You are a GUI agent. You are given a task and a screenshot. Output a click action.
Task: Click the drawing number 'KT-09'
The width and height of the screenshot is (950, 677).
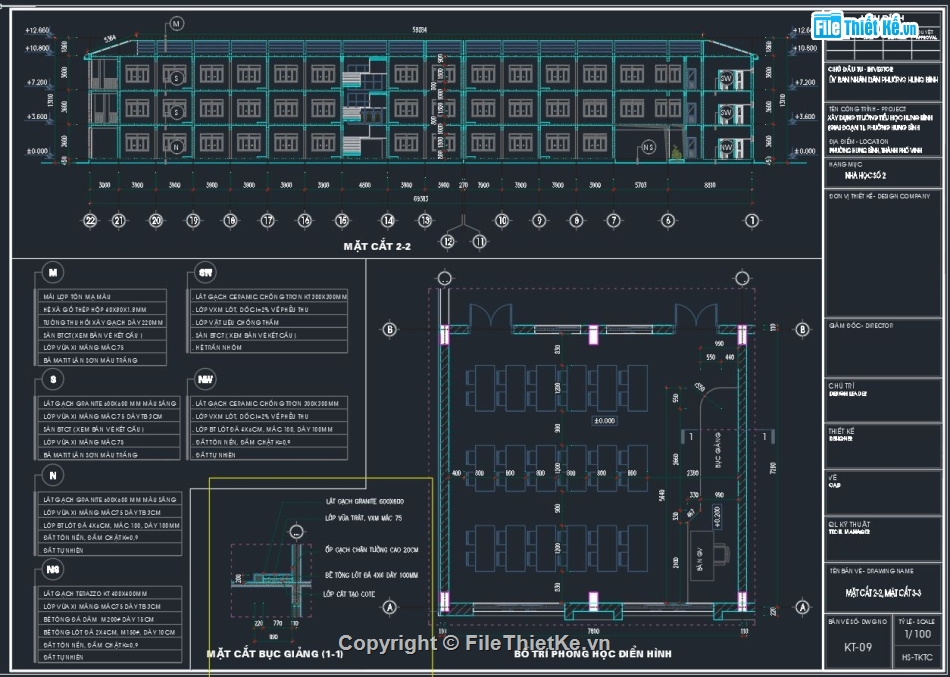tap(857, 647)
